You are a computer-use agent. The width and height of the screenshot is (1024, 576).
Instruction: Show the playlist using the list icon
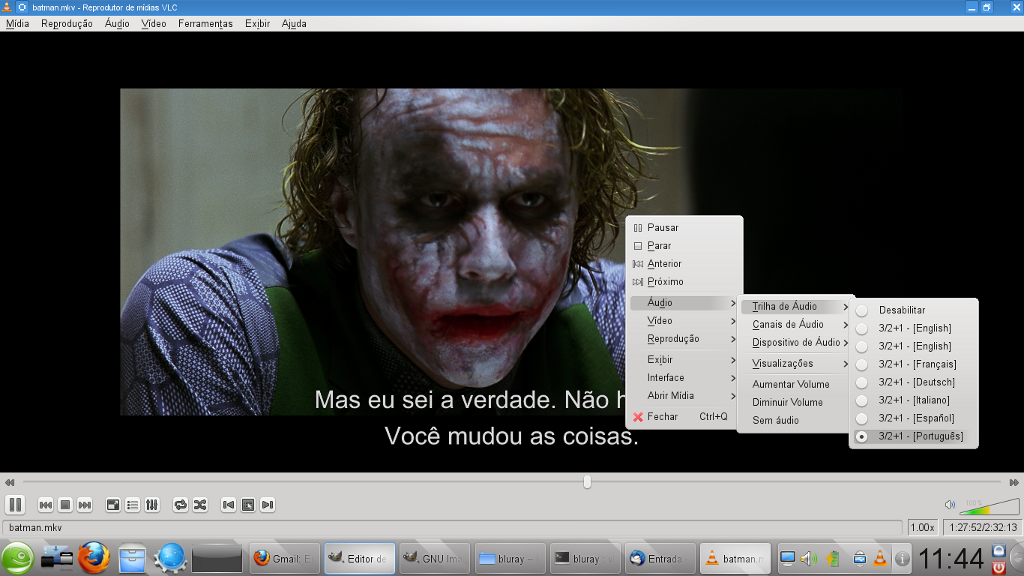tap(133, 505)
